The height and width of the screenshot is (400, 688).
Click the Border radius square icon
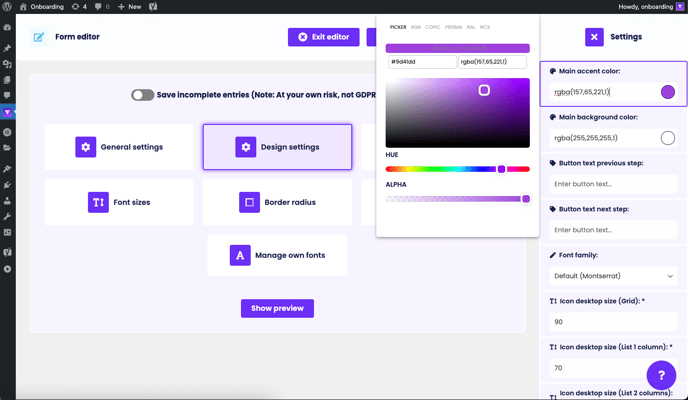[249, 202]
